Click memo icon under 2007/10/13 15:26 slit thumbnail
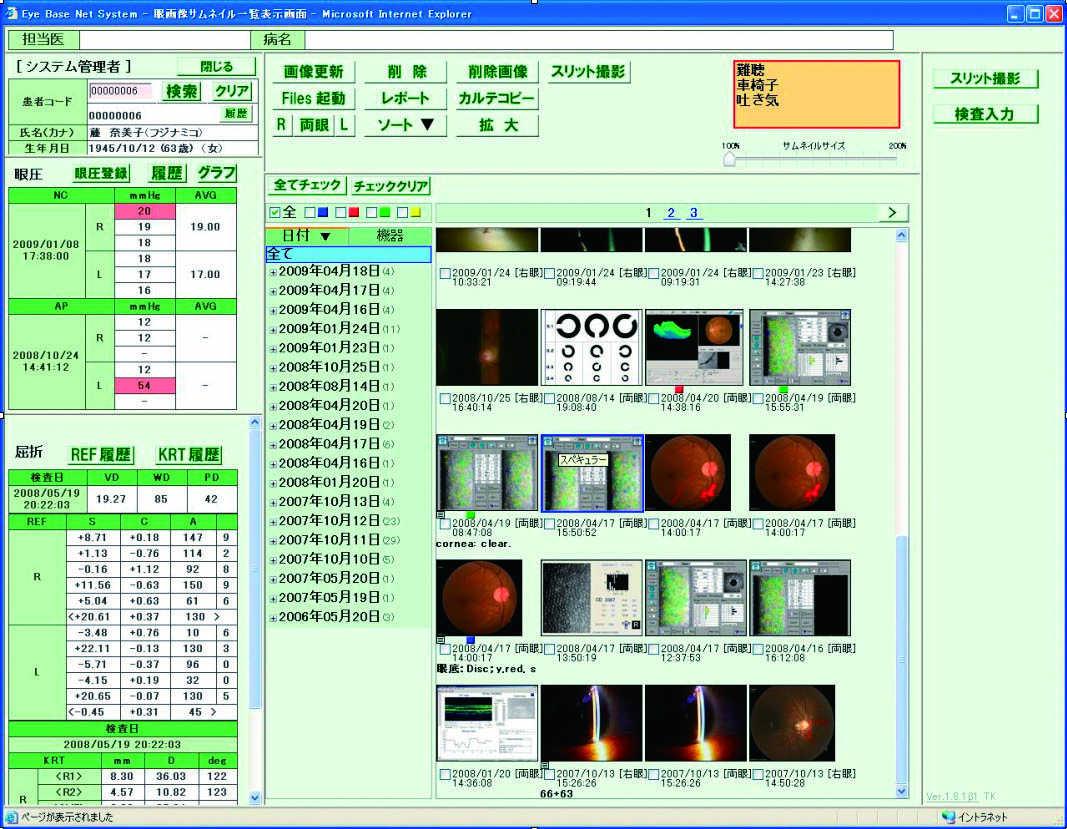Viewport: 1067px width, 829px height. coord(545,765)
